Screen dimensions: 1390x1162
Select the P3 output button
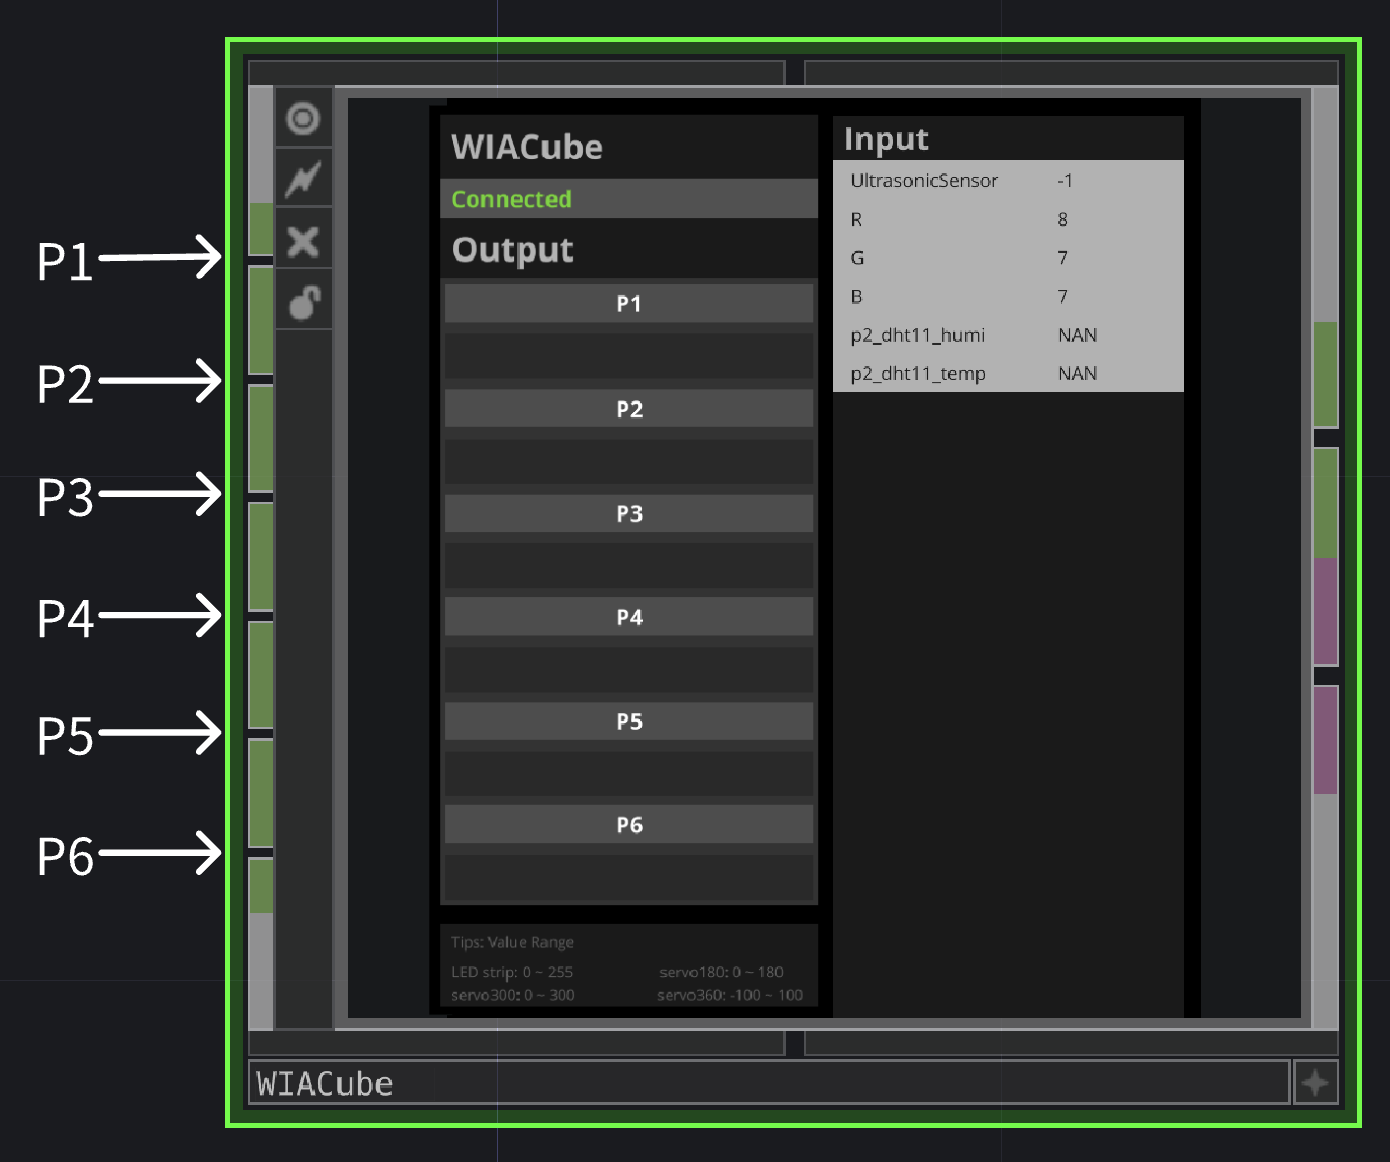629,514
